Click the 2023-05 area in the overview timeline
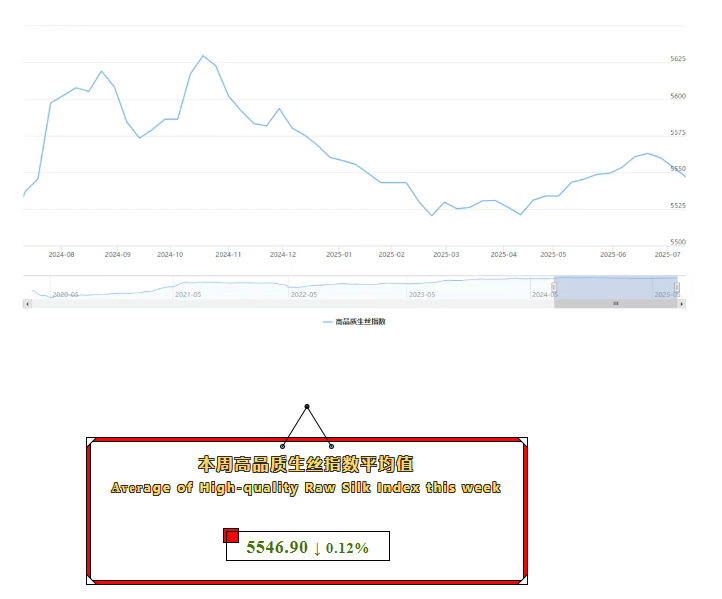Viewport: 722px width, 599px height. point(422,294)
